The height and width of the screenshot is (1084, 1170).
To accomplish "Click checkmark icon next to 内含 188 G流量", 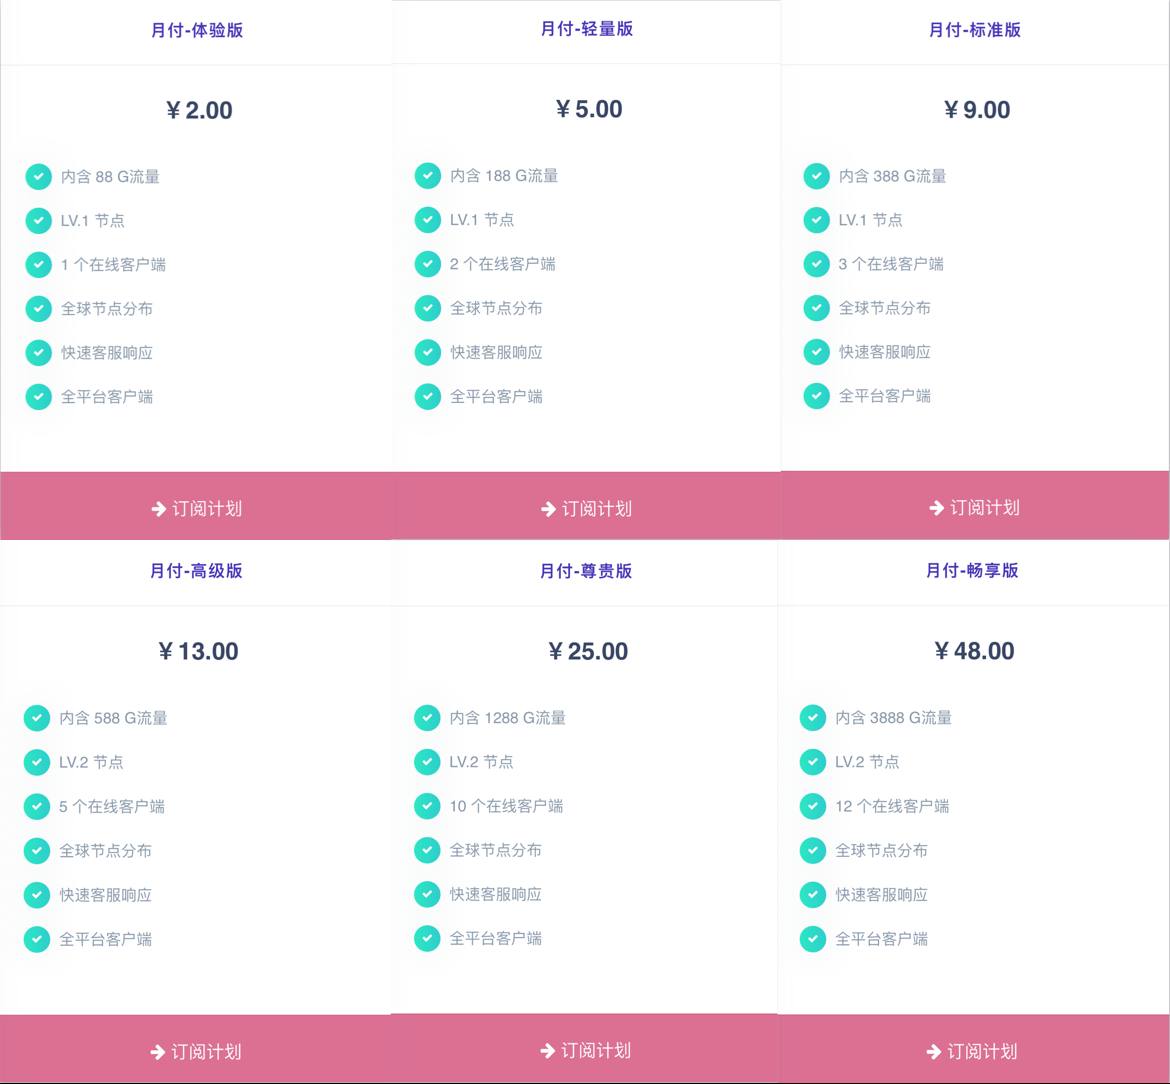I will tap(427, 176).
